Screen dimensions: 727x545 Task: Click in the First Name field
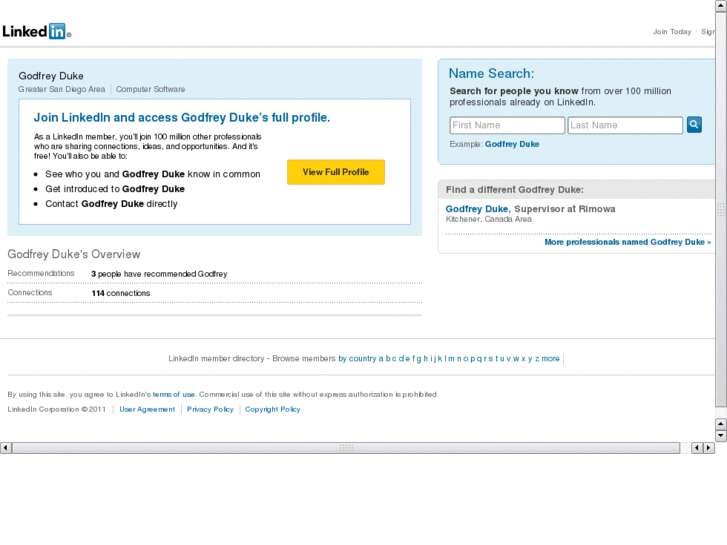507,125
